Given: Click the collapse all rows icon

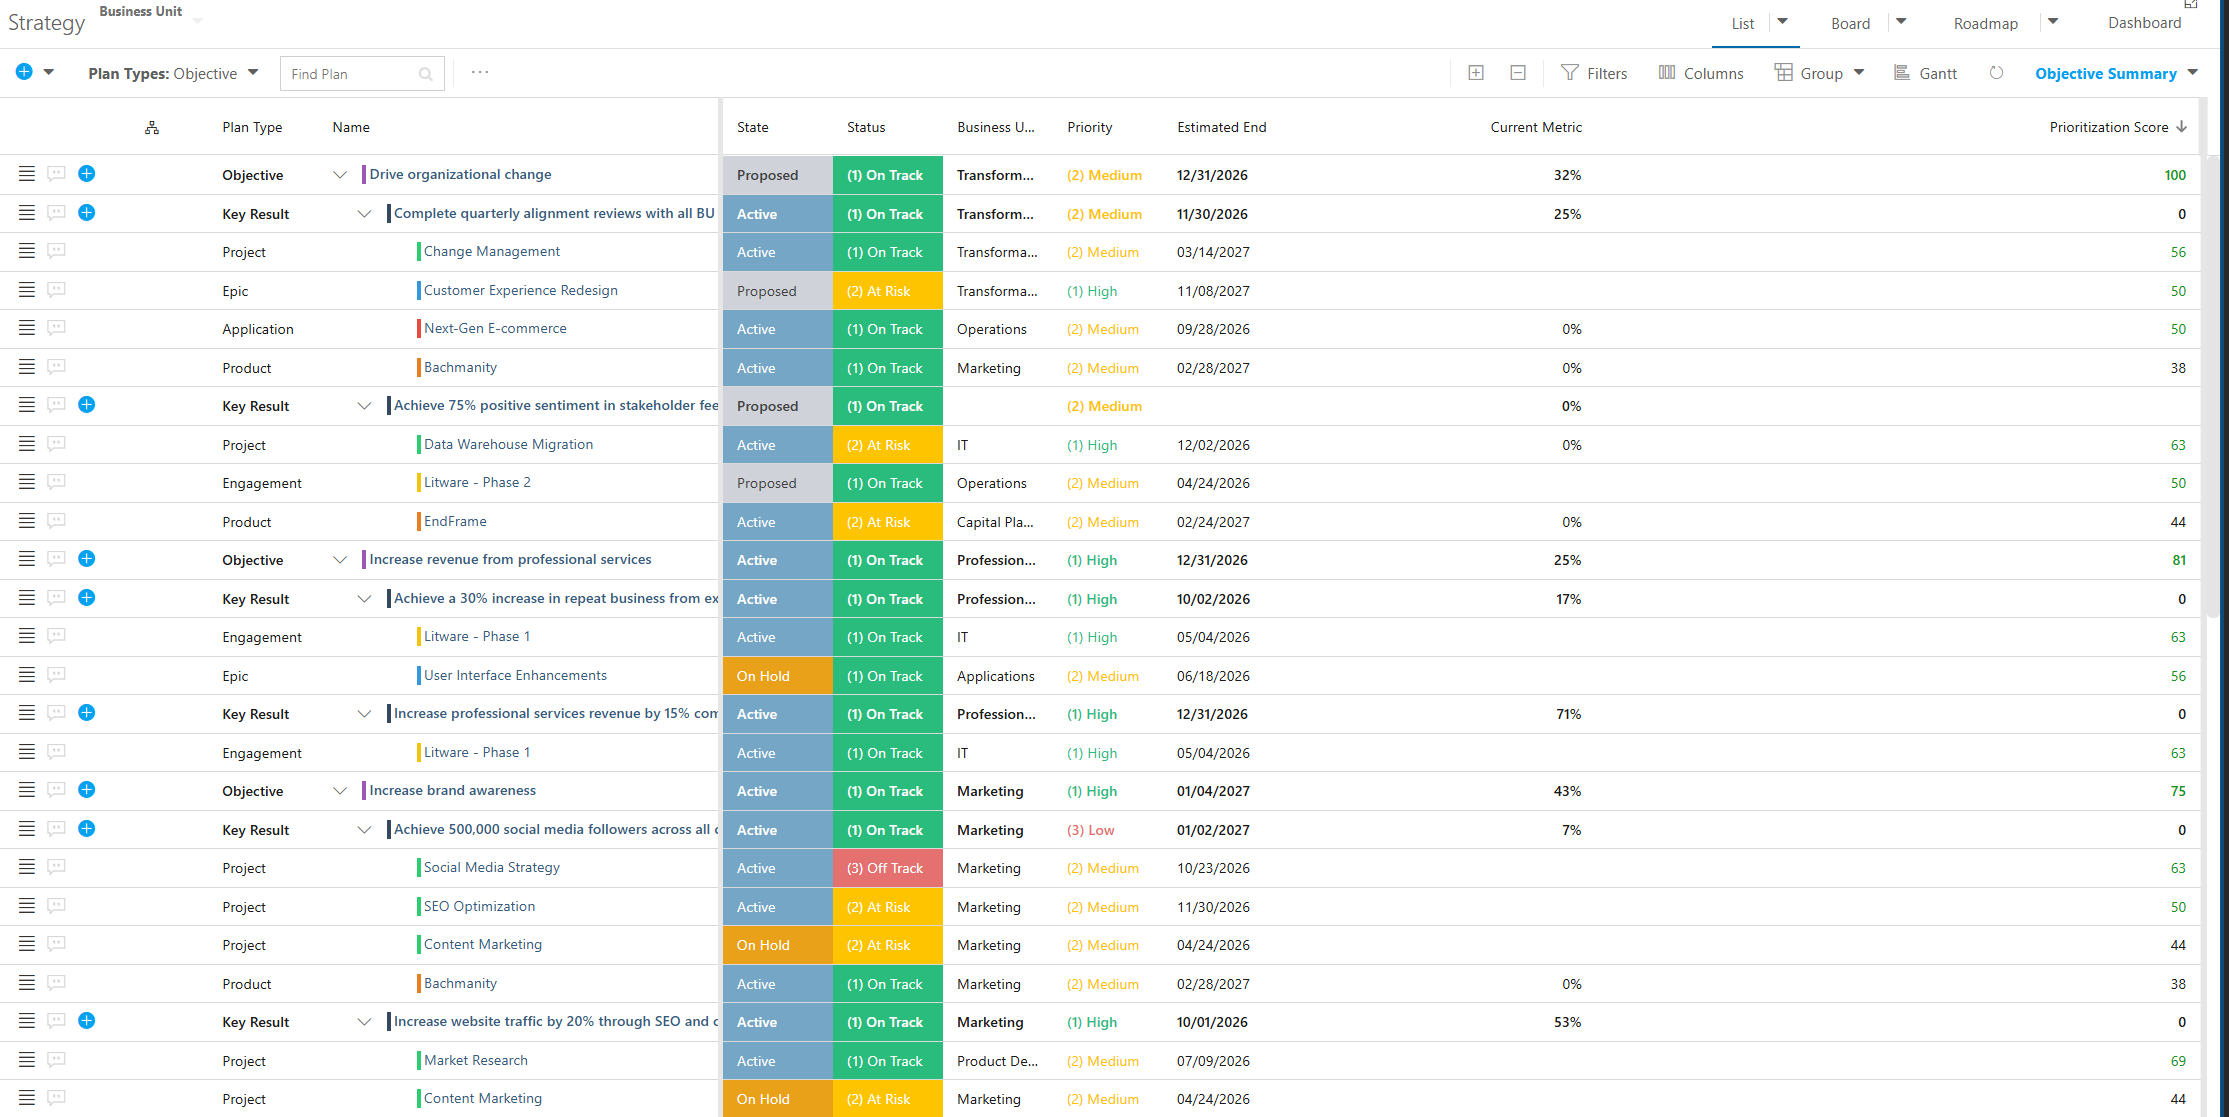Looking at the screenshot, I should point(1518,73).
